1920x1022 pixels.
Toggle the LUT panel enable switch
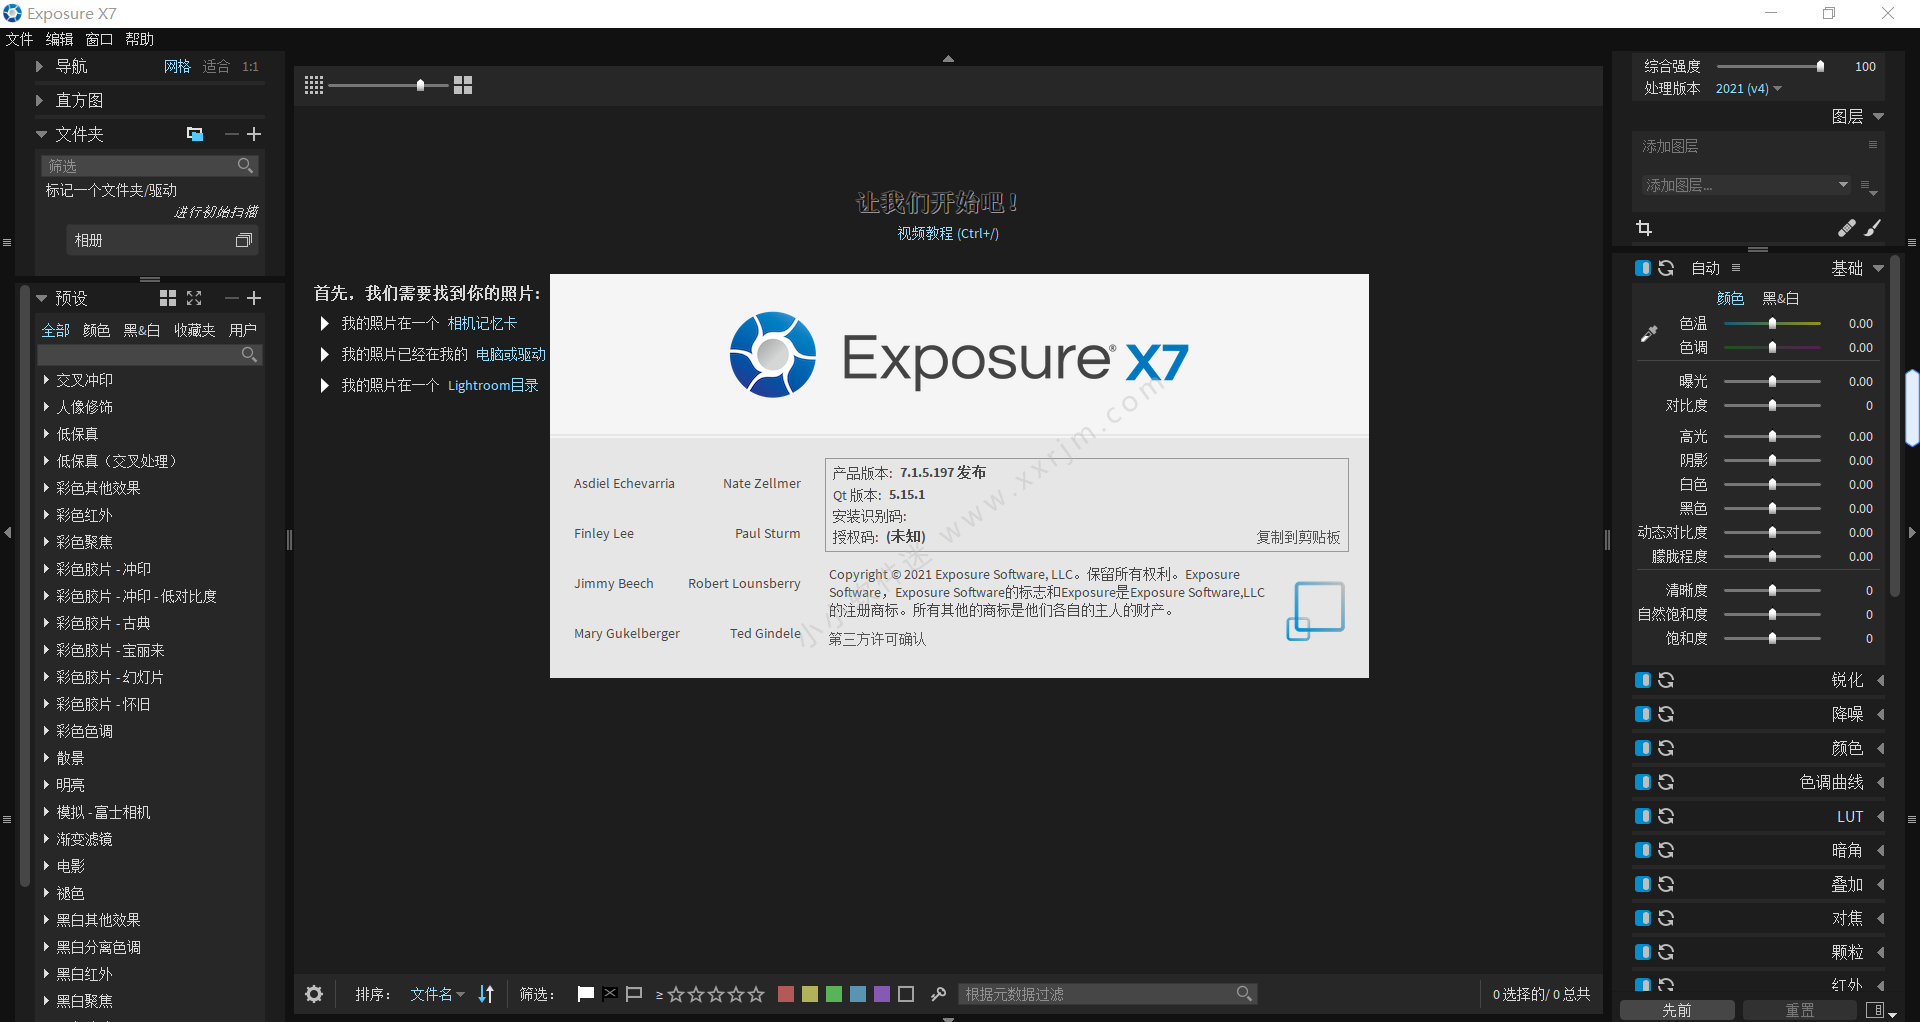[x=1643, y=816]
